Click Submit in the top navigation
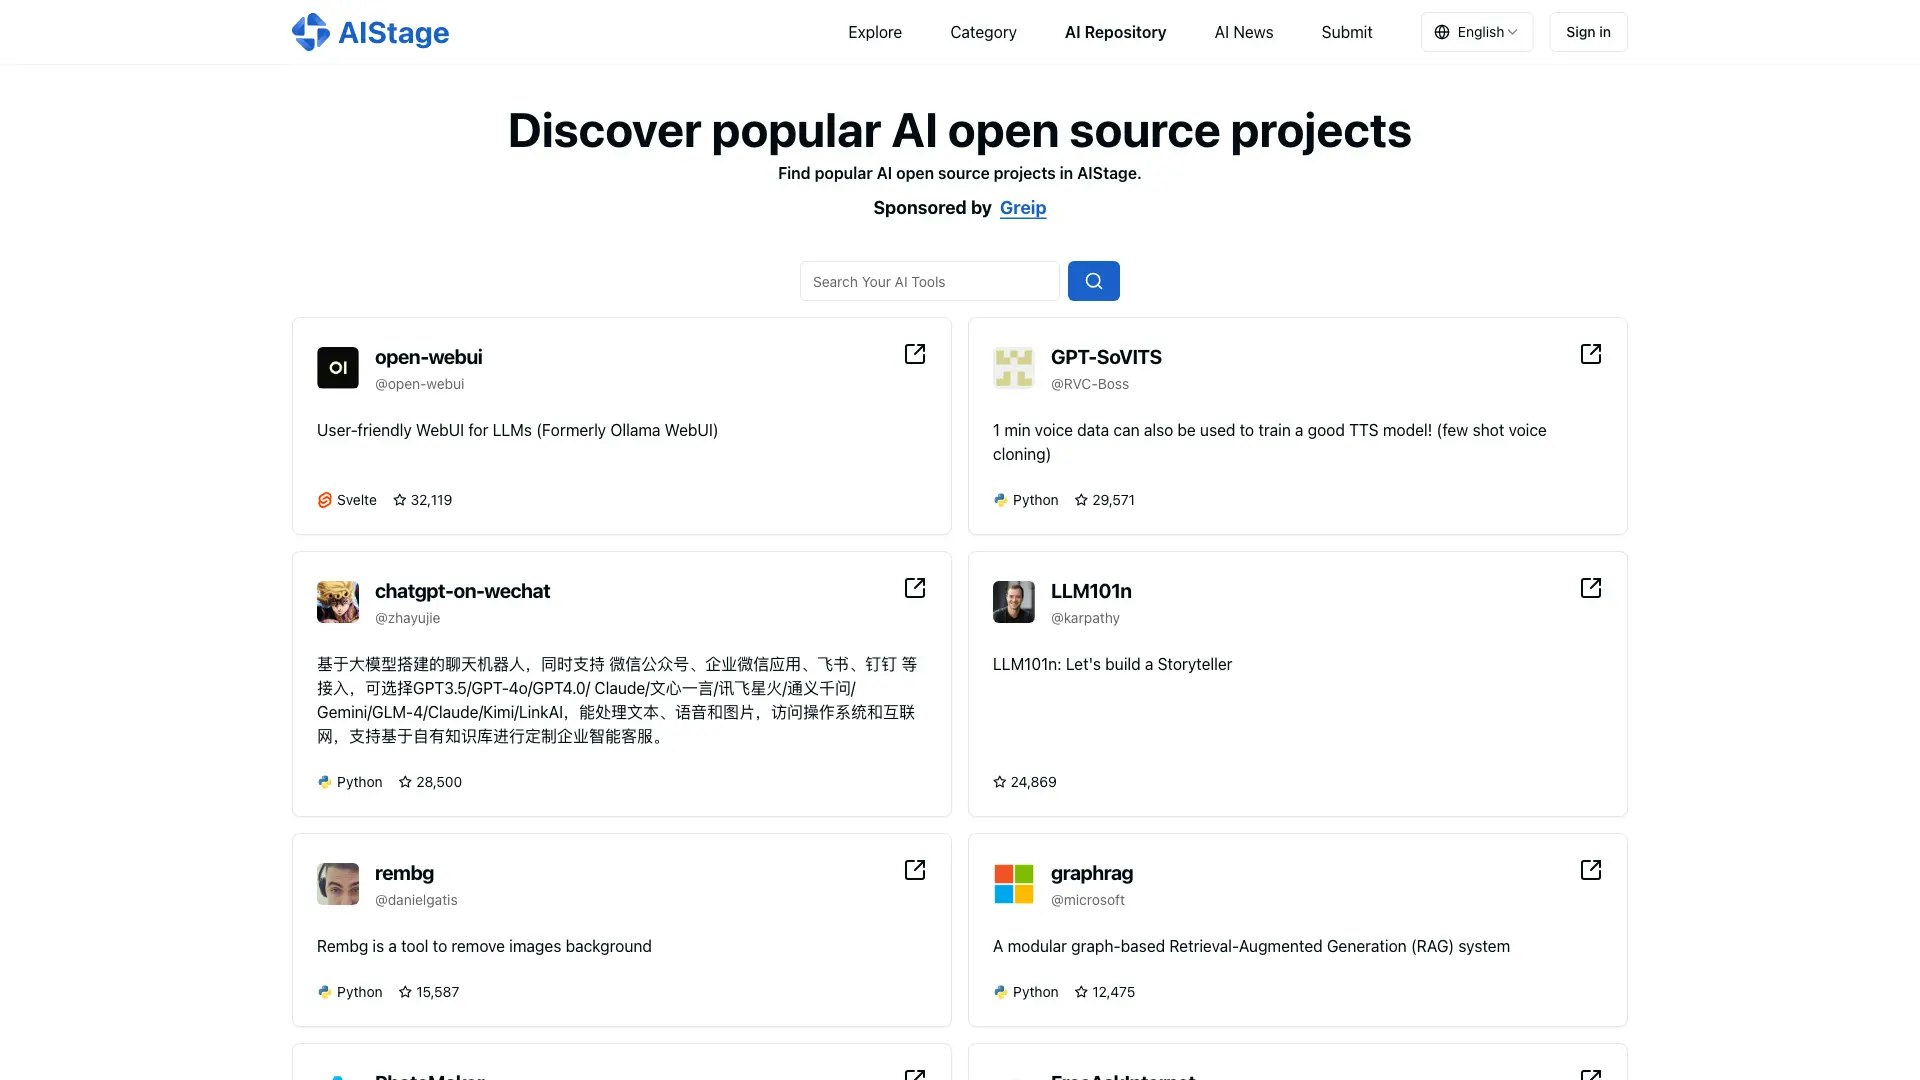1920x1080 pixels. (1346, 32)
